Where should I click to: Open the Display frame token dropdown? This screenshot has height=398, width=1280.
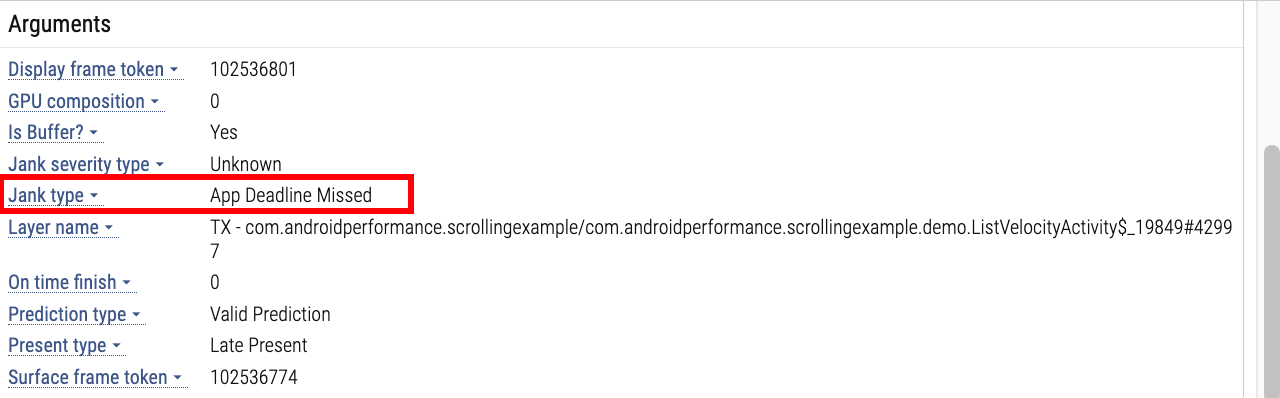click(x=93, y=70)
